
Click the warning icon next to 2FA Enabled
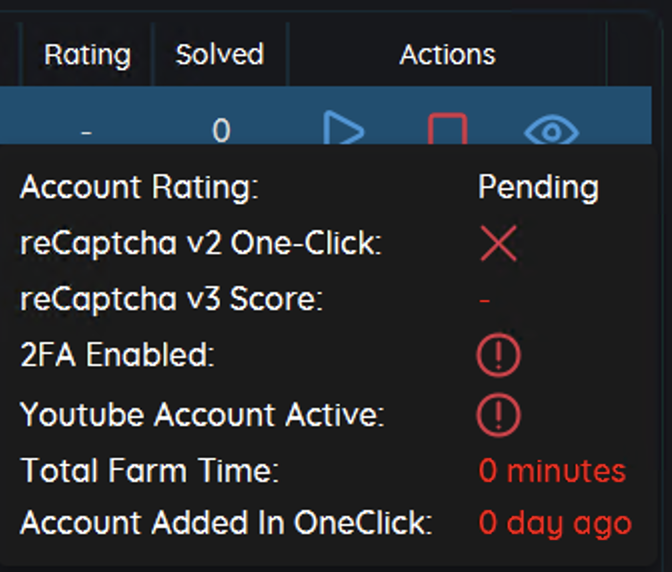pos(498,355)
